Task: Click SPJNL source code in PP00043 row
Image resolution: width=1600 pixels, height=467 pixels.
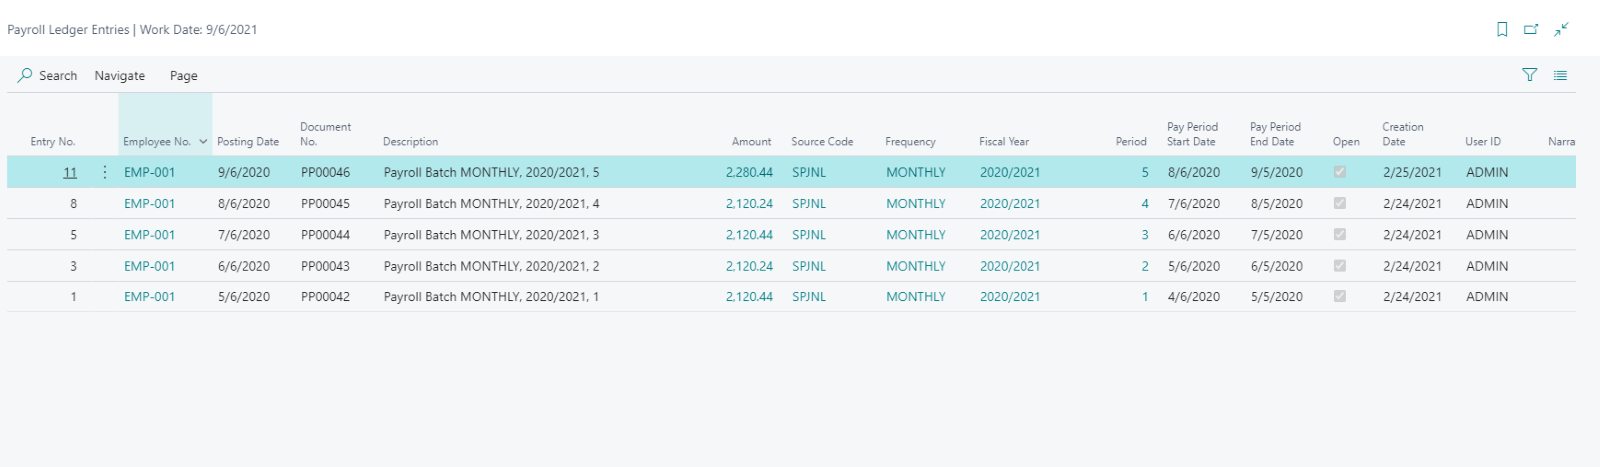Action: coord(809,266)
